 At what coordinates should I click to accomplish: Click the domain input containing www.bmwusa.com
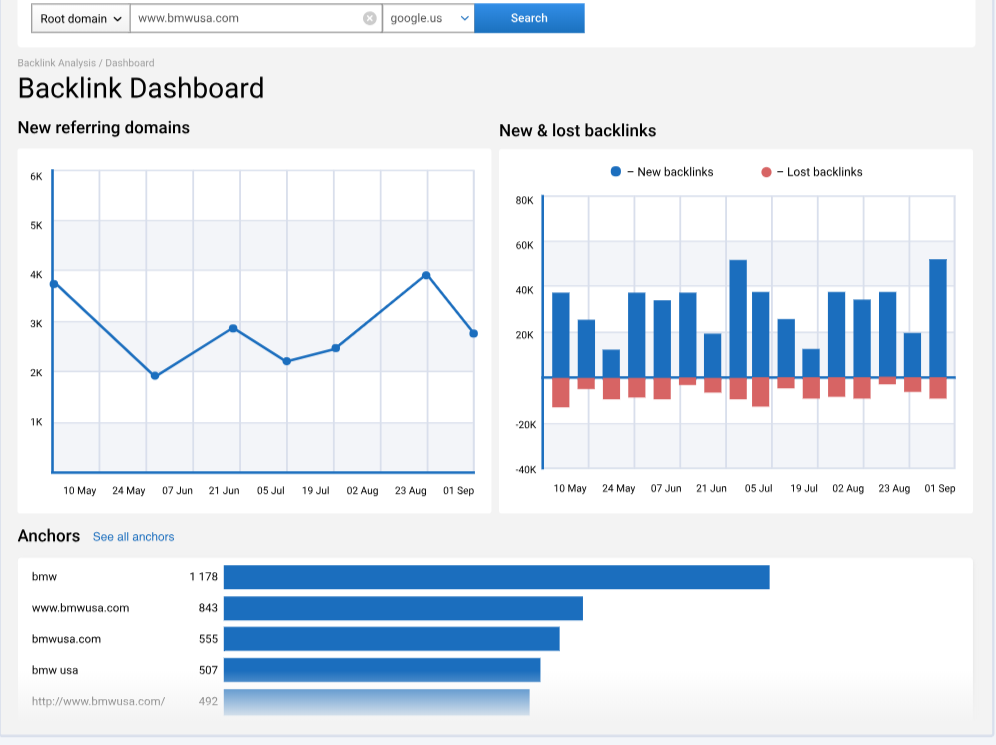click(x=250, y=18)
